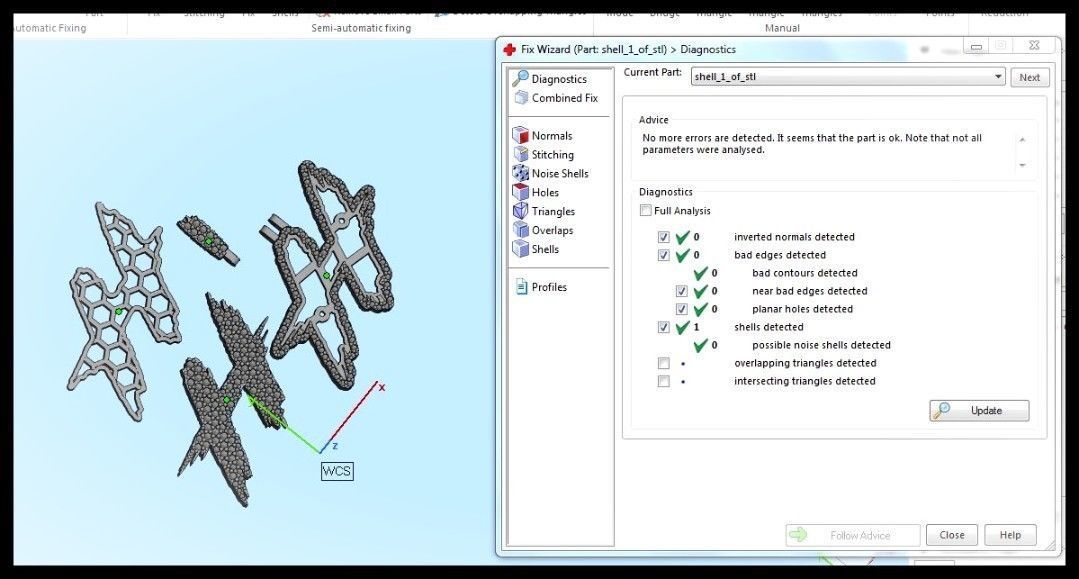The height and width of the screenshot is (579, 1079).
Task: Enable intersecting triangles detected checkbox
Action: point(663,381)
